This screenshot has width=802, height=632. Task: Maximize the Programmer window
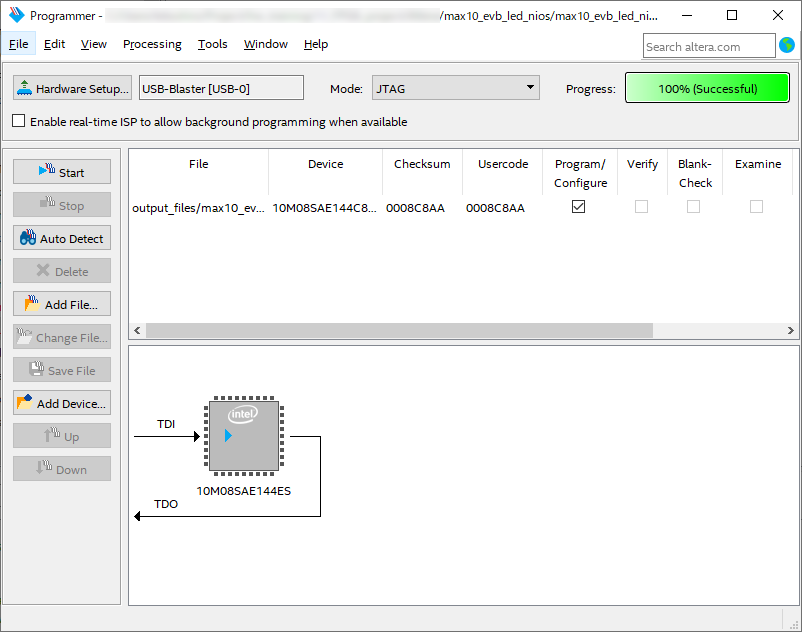(x=732, y=15)
